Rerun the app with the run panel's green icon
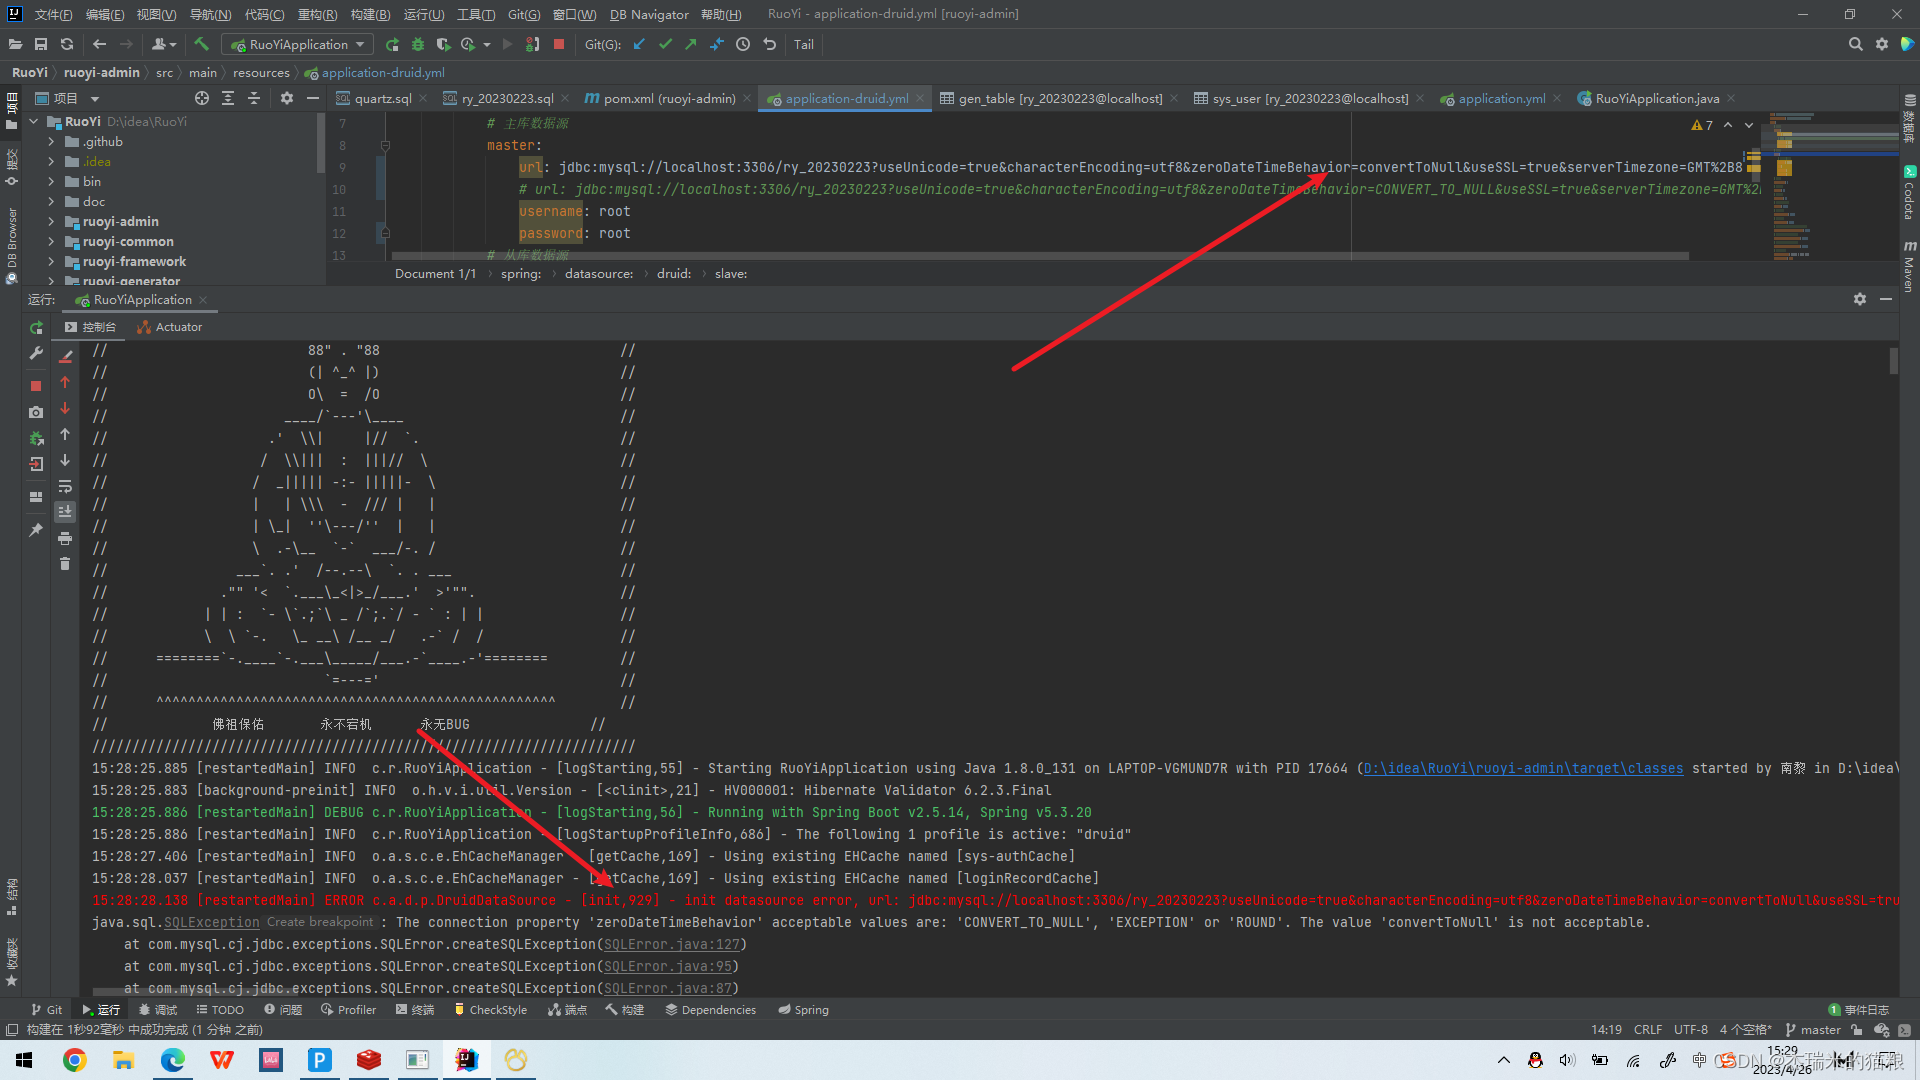This screenshot has height=1080, width=1920. pyautogui.click(x=36, y=328)
